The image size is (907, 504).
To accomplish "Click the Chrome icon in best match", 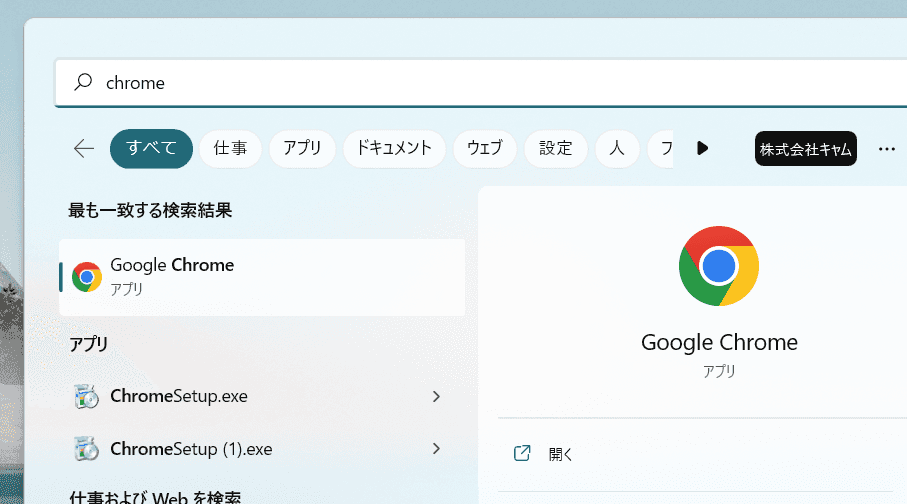I will [87, 277].
